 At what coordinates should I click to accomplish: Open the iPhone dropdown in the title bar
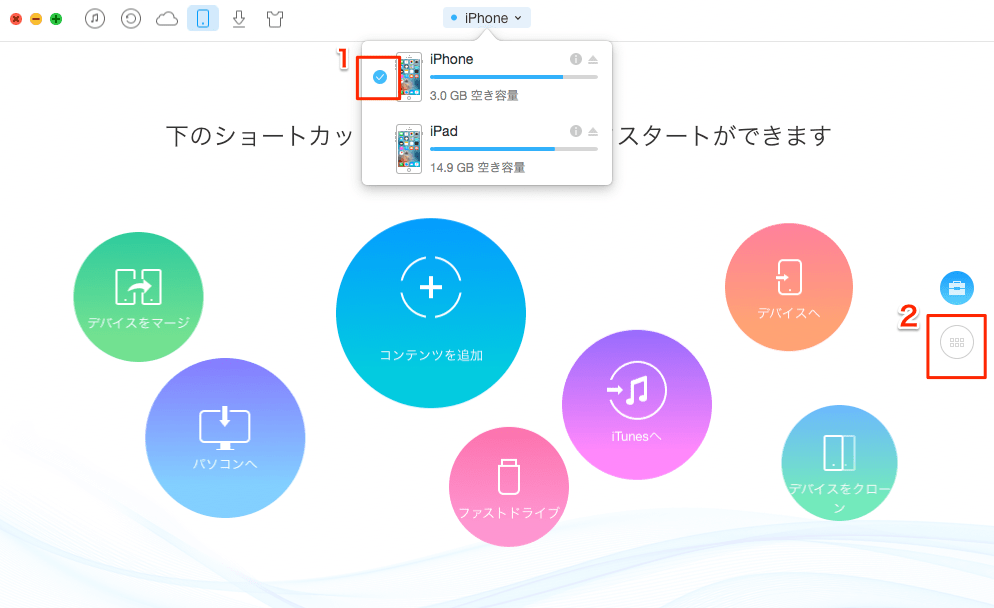486,17
